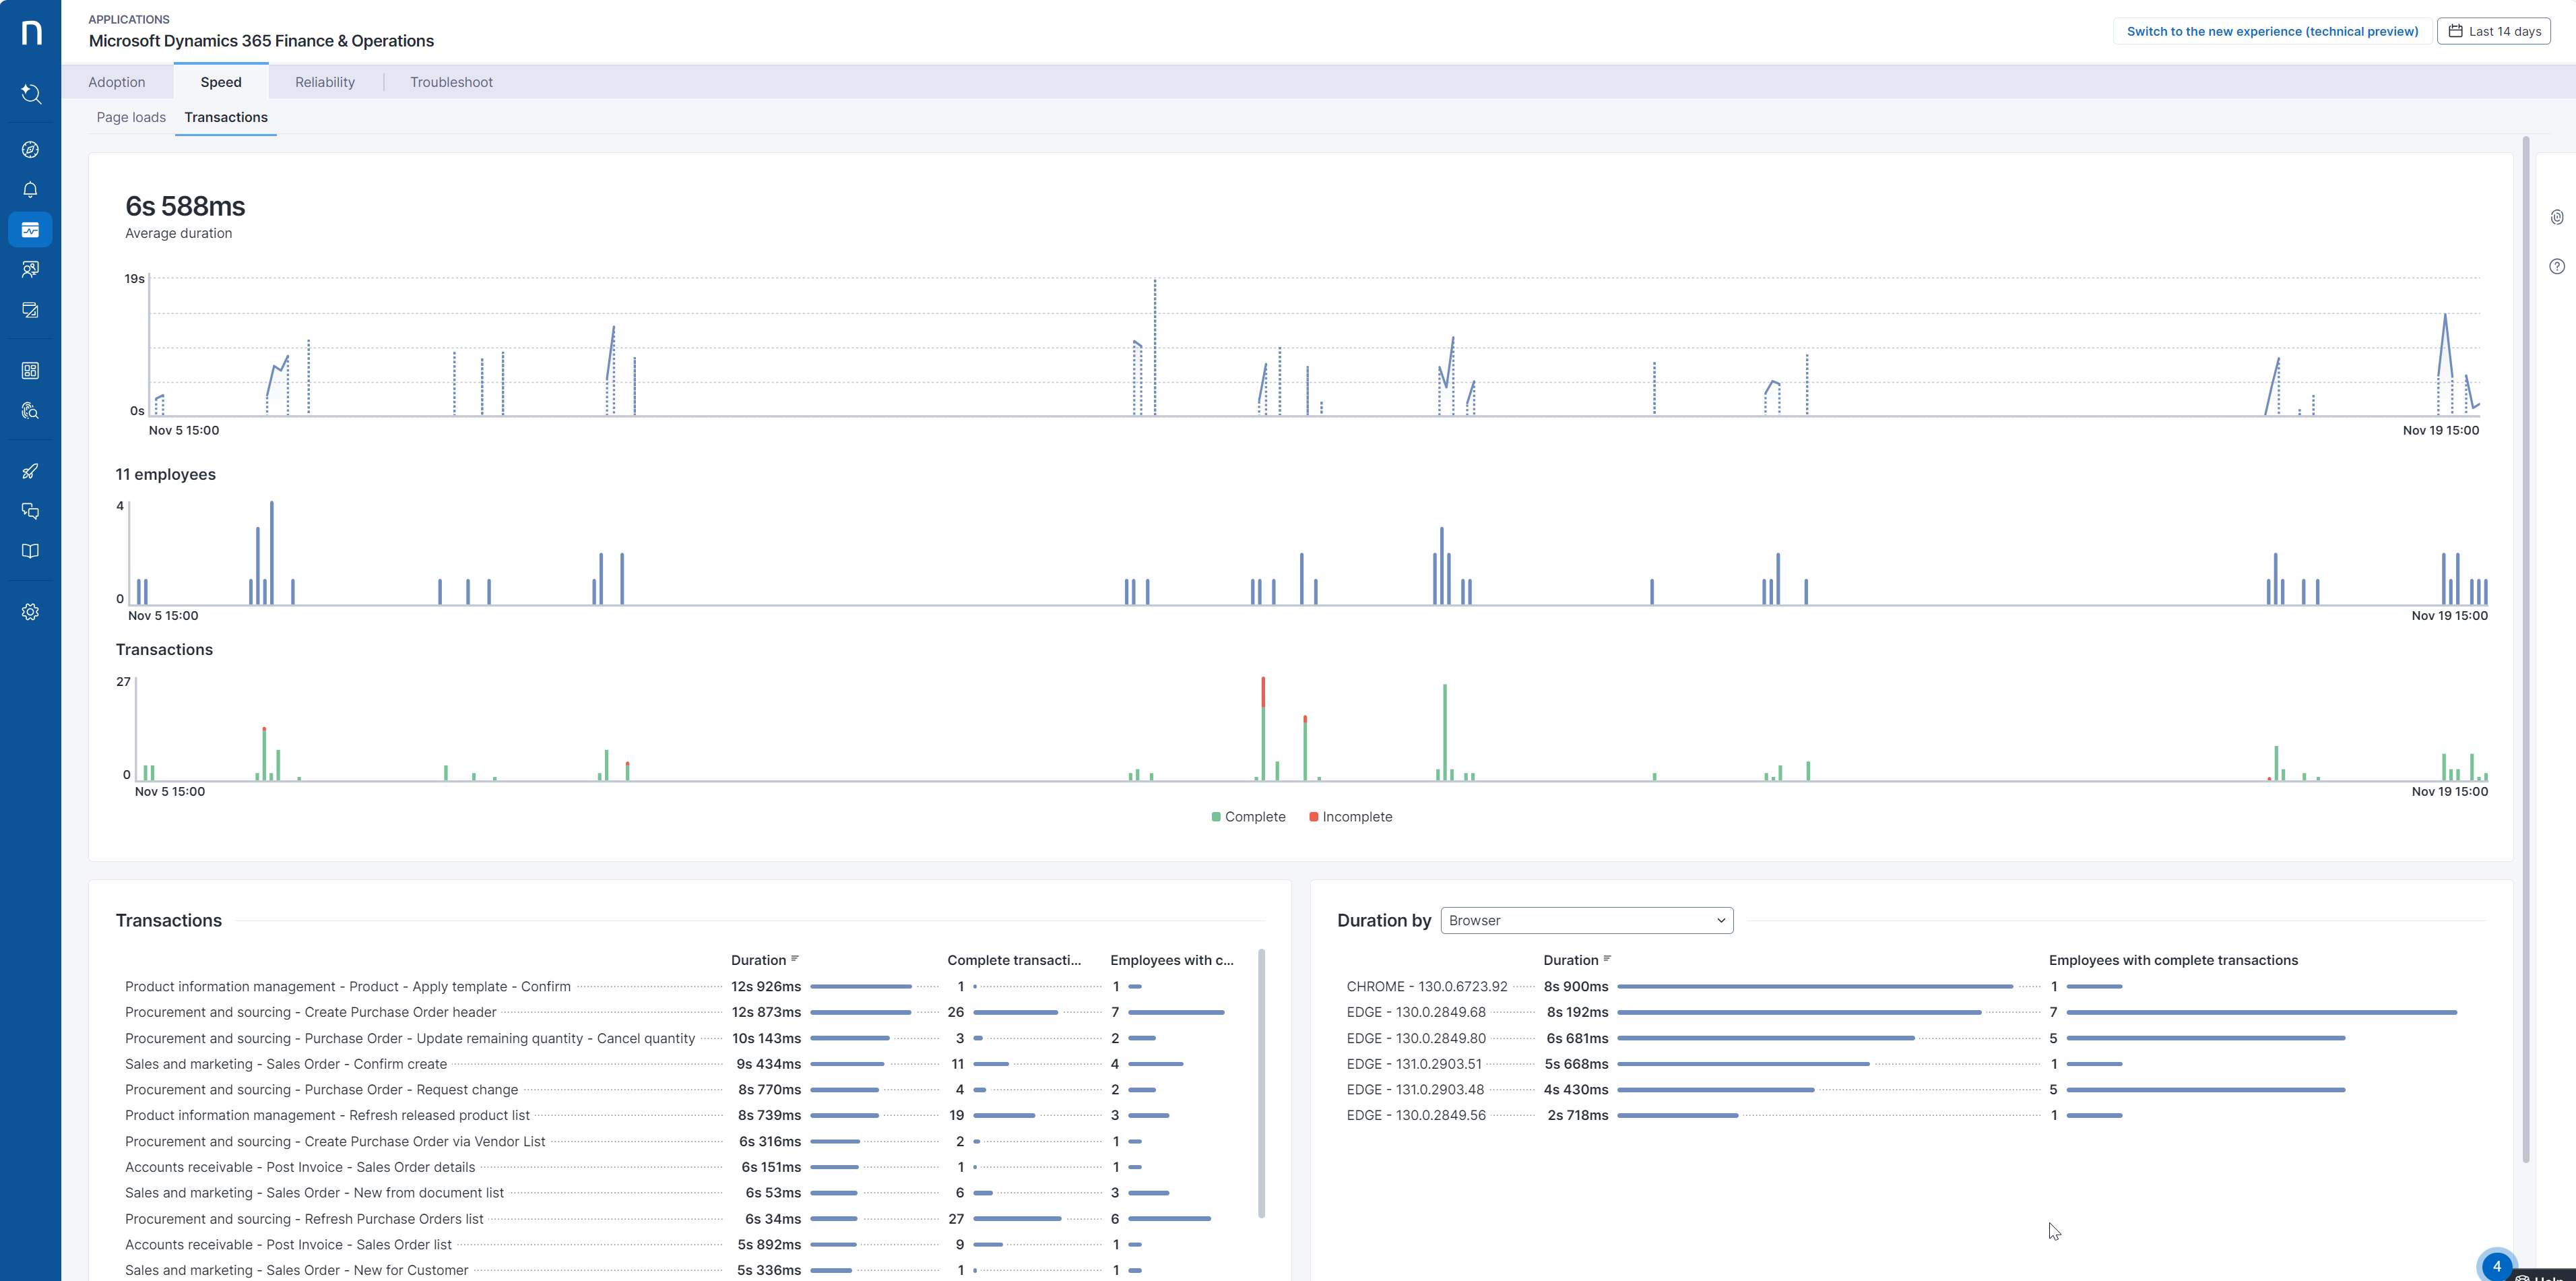2576x1281 pixels.
Task: Click Switch to the new experience link
Action: click(2272, 31)
